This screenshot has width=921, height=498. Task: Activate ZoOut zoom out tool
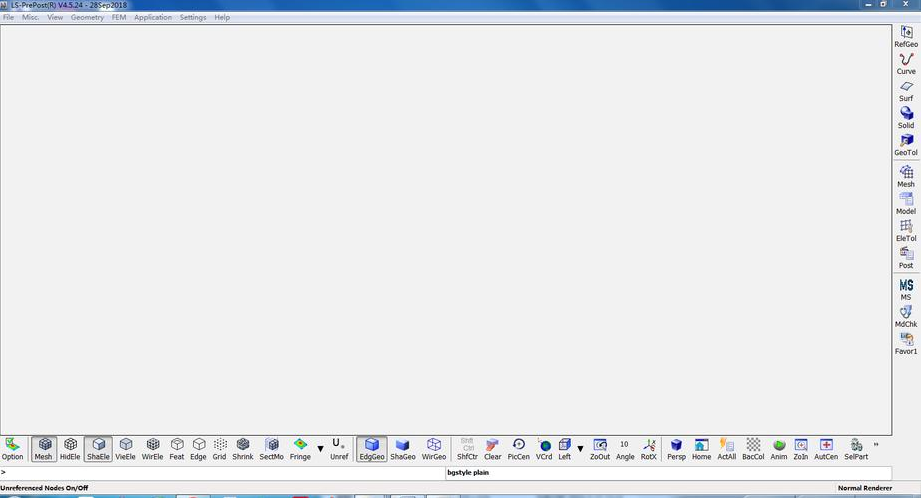point(600,449)
